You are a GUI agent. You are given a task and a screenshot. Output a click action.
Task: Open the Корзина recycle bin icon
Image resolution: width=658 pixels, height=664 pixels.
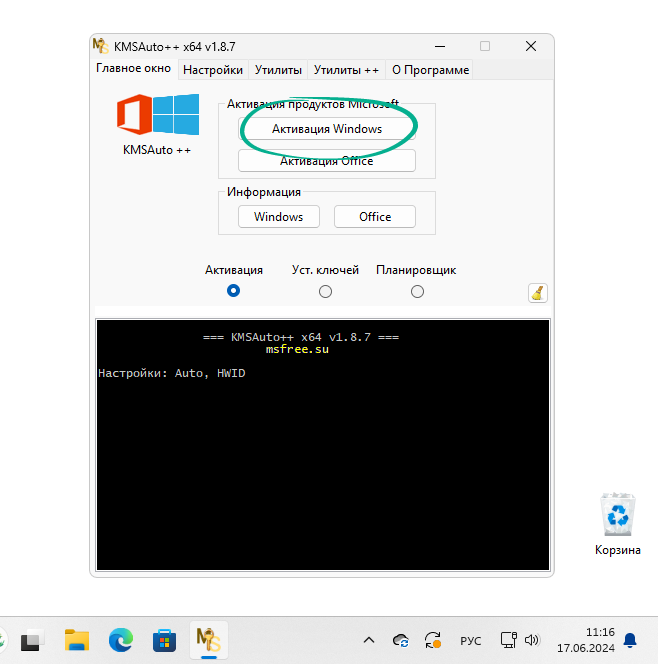[x=617, y=524]
